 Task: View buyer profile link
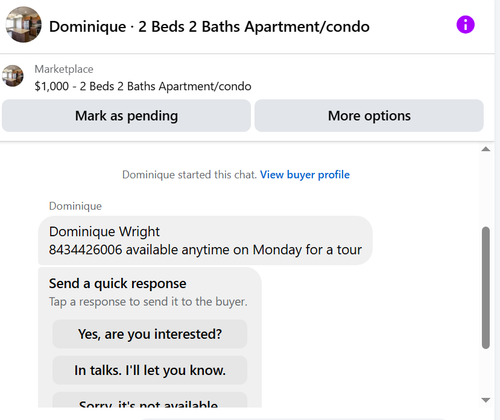pyautogui.click(x=305, y=175)
